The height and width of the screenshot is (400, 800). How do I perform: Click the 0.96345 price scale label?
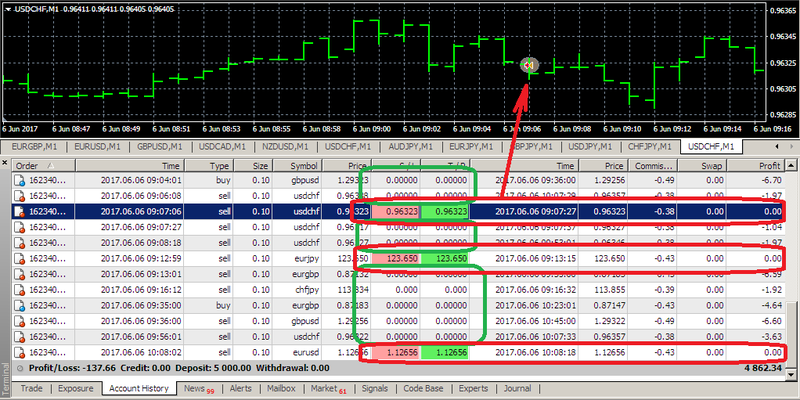[x=783, y=36]
